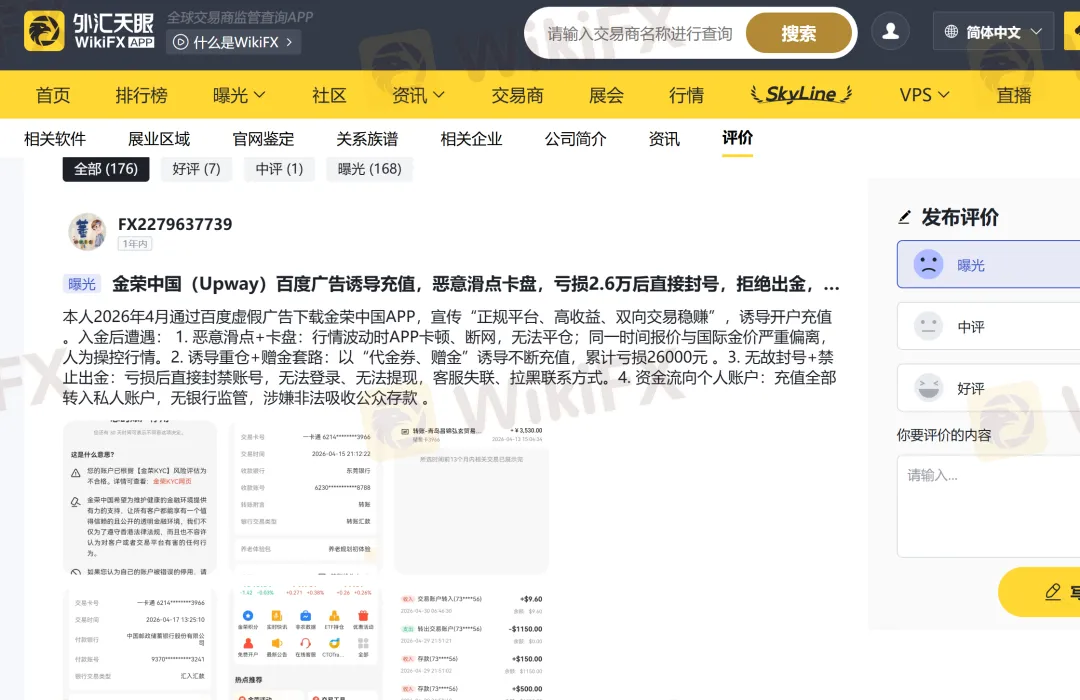Open 排行榜 in navigation

pos(141,95)
